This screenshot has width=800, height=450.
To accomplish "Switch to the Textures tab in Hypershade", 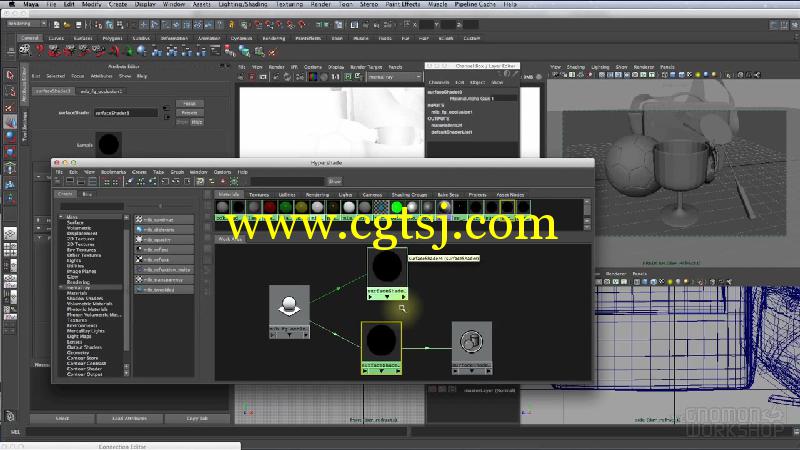I will pyautogui.click(x=259, y=195).
